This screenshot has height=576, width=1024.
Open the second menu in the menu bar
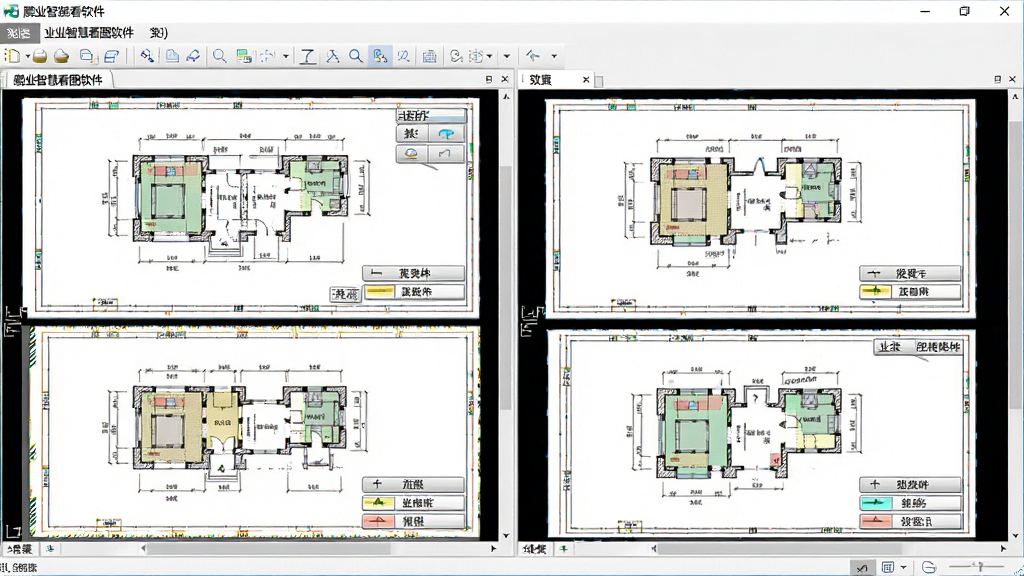pos(89,33)
